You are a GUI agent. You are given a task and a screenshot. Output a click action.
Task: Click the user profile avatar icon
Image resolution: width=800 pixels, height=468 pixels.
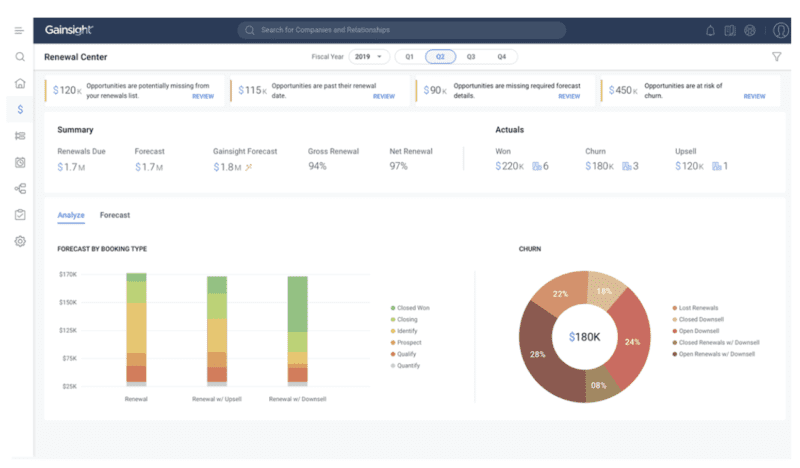[x=780, y=31]
